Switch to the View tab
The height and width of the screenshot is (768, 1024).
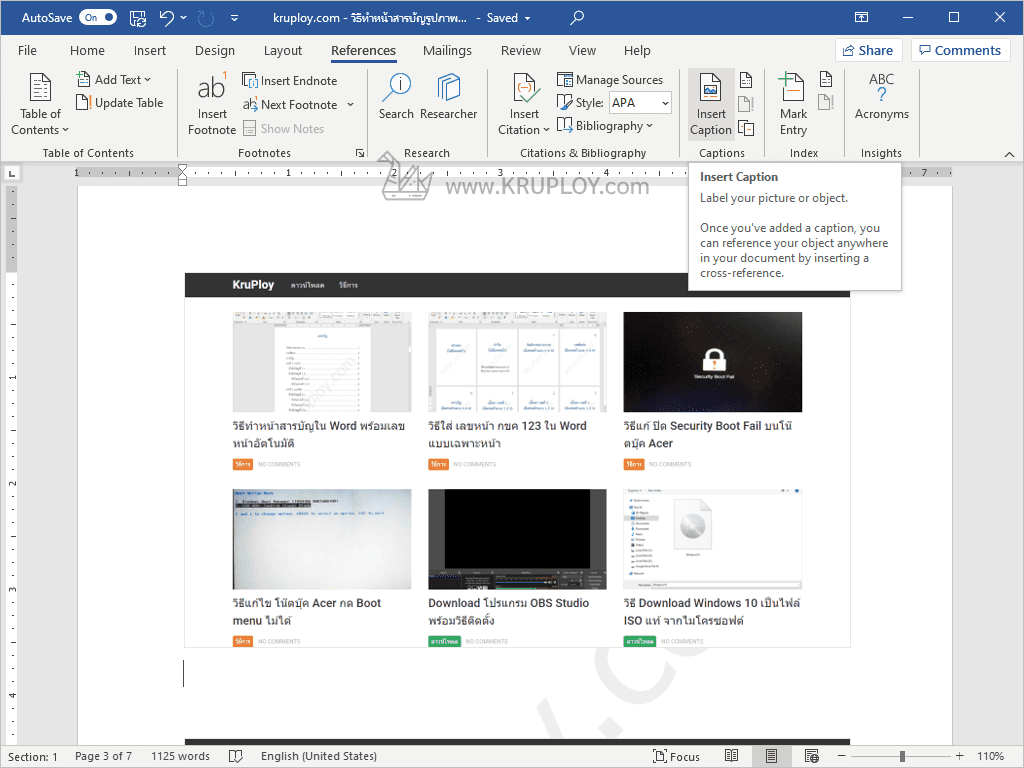pos(582,50)
